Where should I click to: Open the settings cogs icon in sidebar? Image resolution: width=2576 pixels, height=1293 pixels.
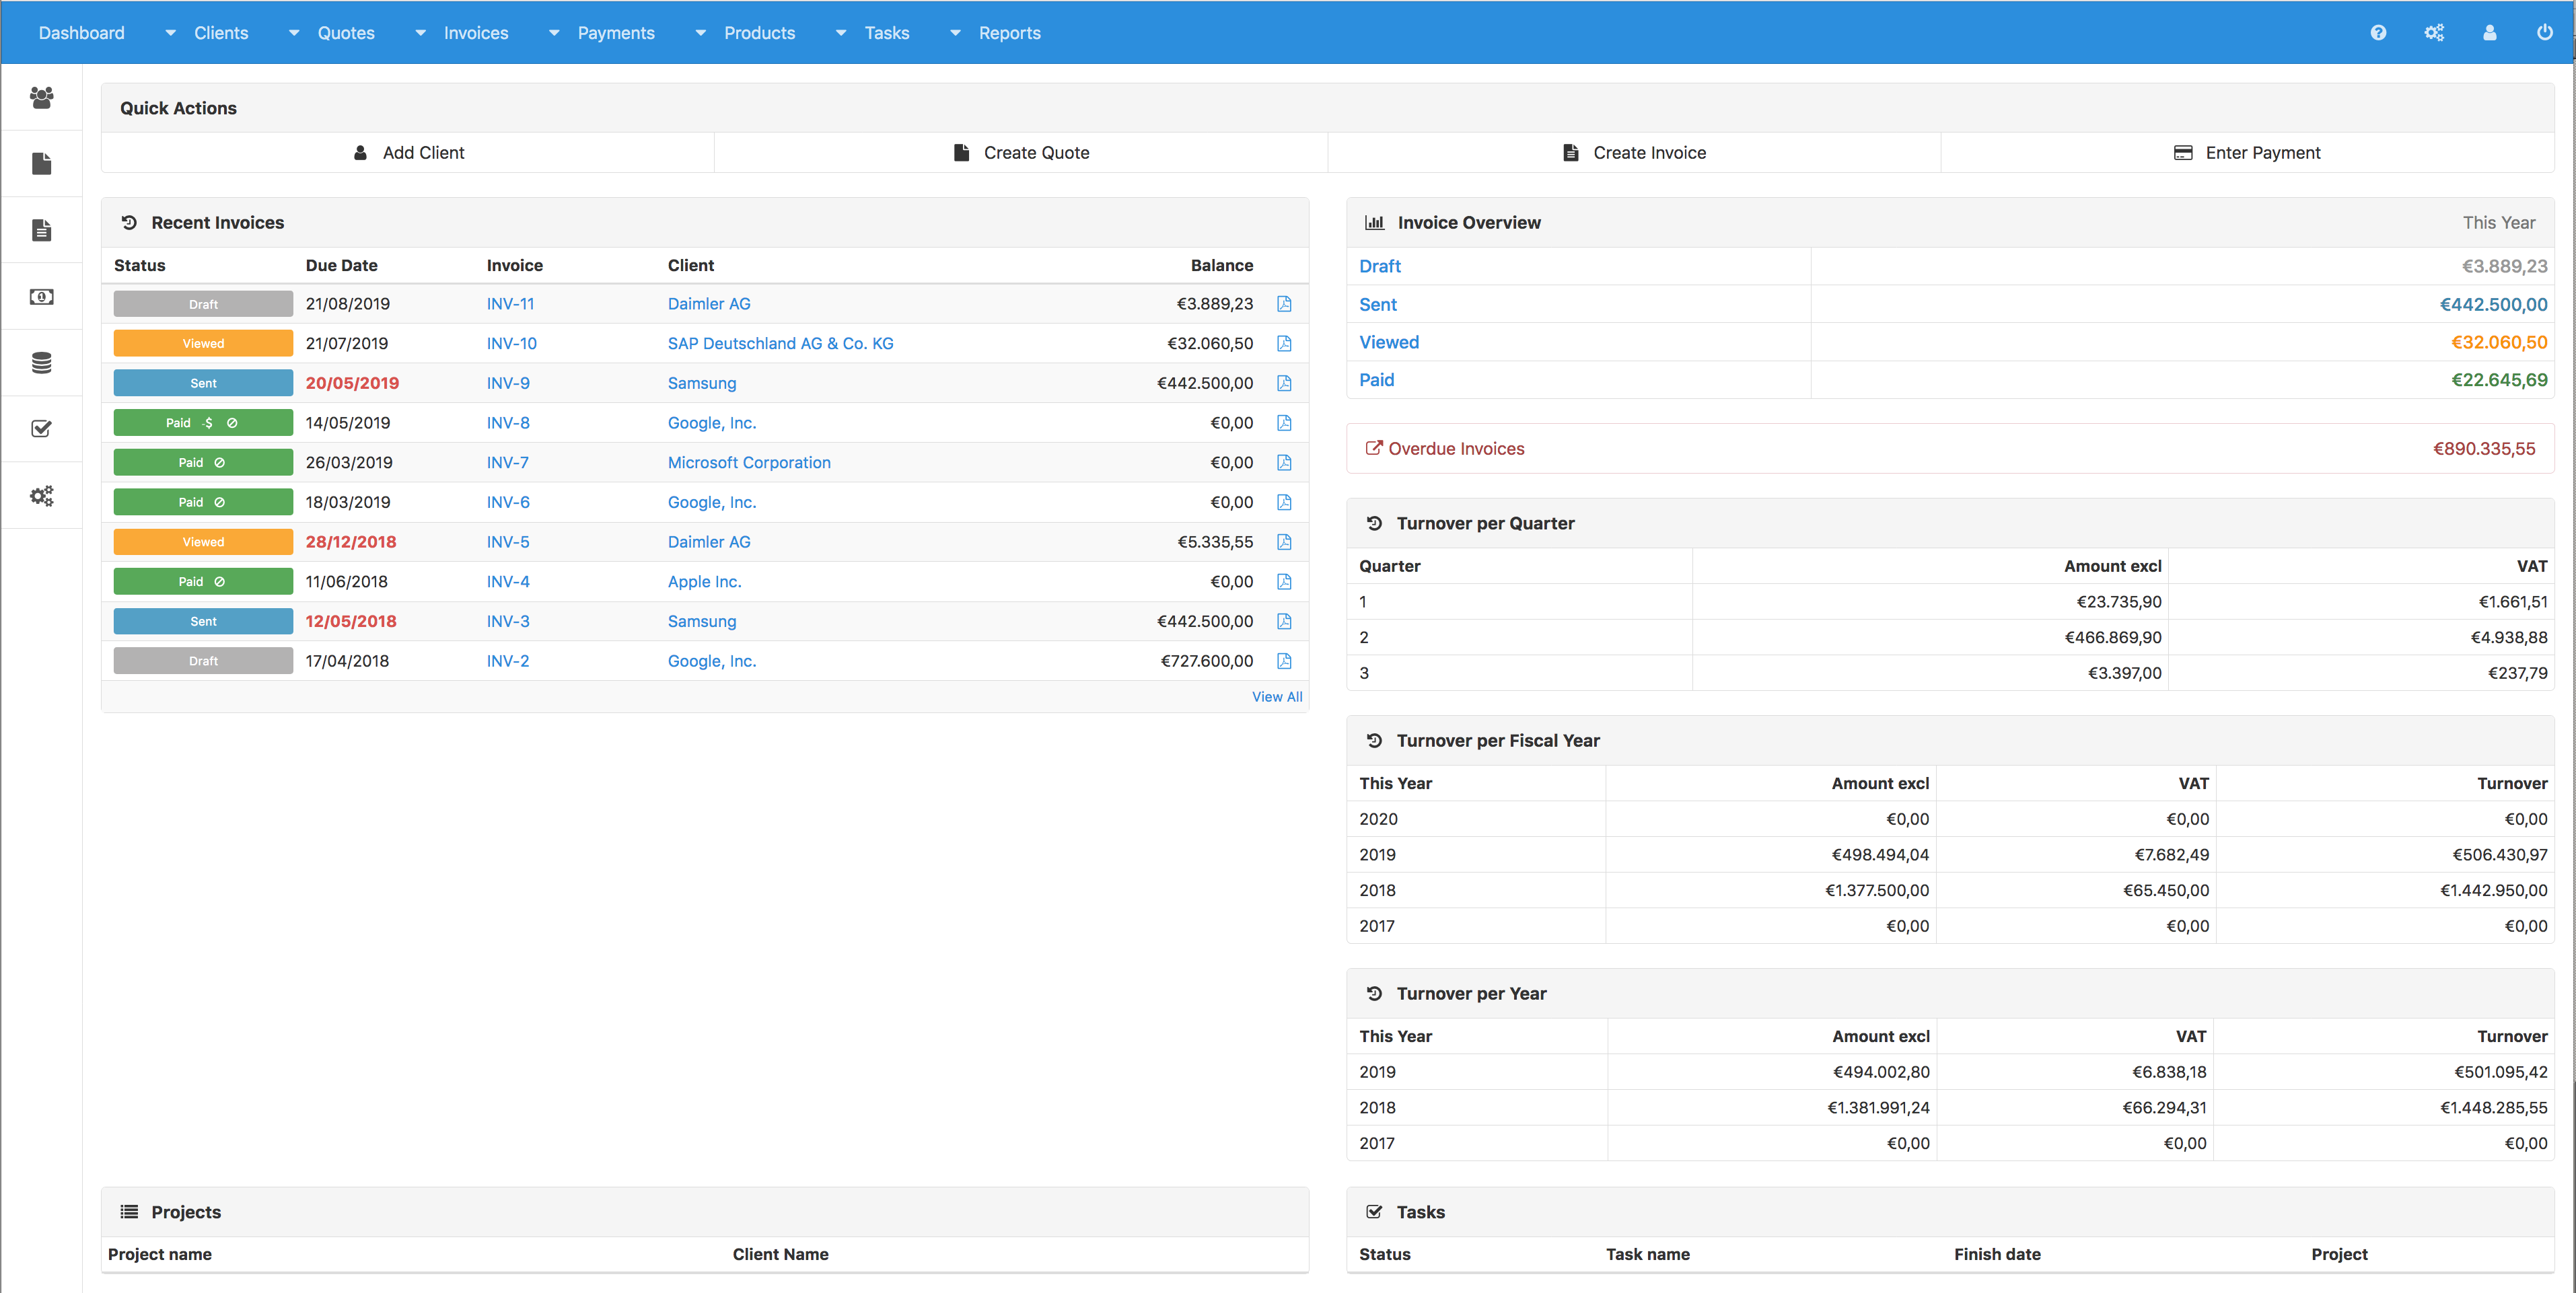tap(41, 496)
